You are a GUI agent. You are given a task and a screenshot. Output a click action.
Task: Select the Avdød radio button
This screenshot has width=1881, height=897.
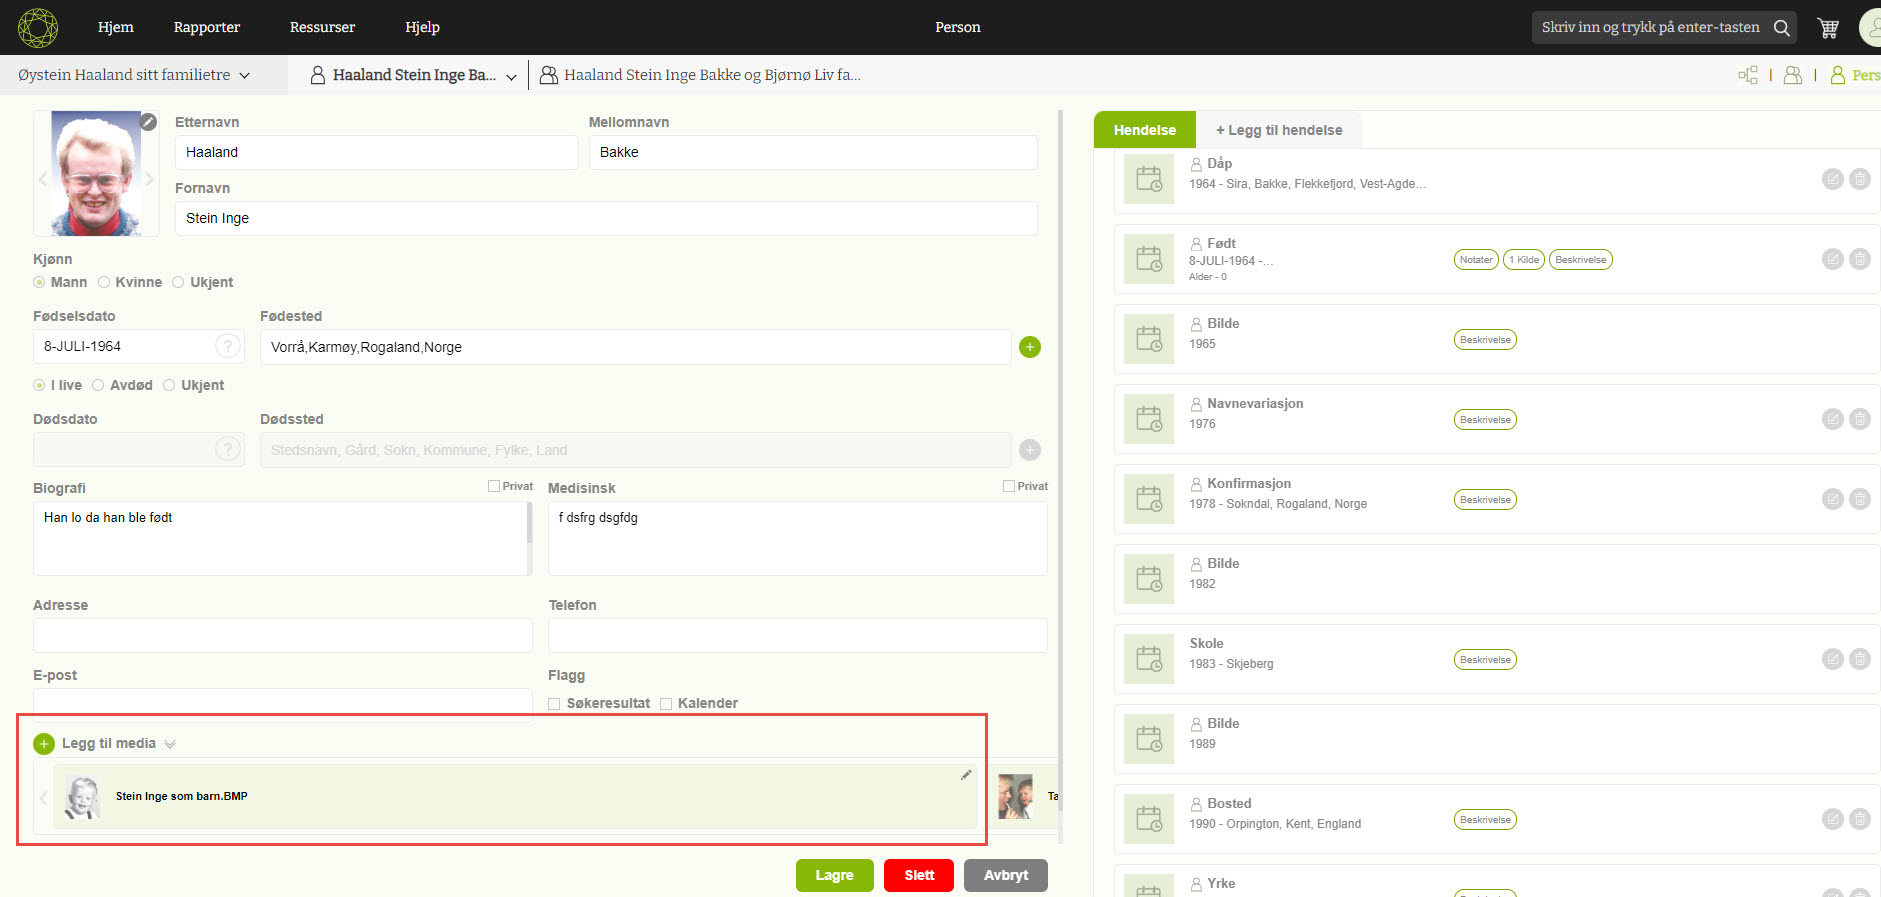[x=98, y=385]
